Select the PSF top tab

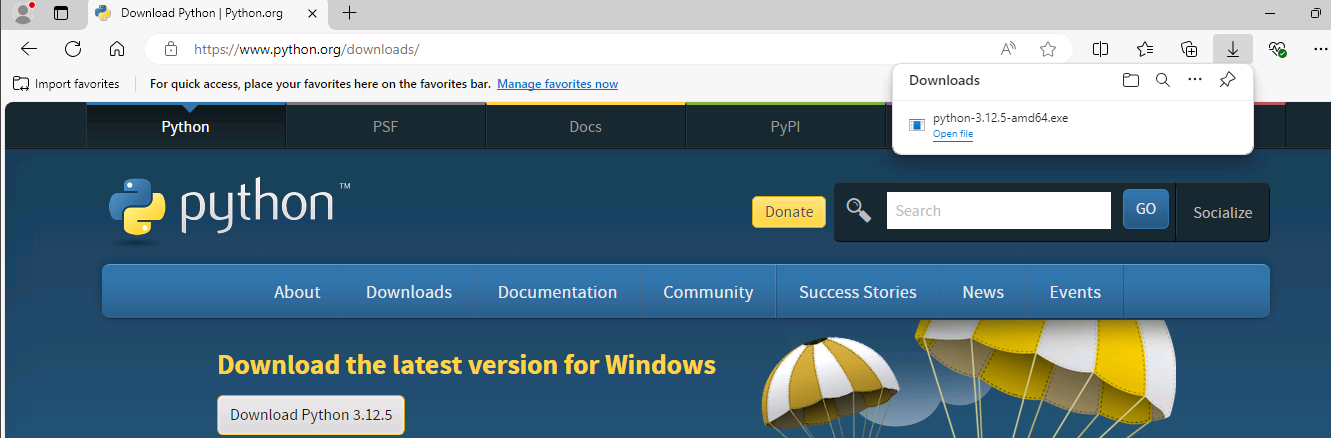point(386,127)
